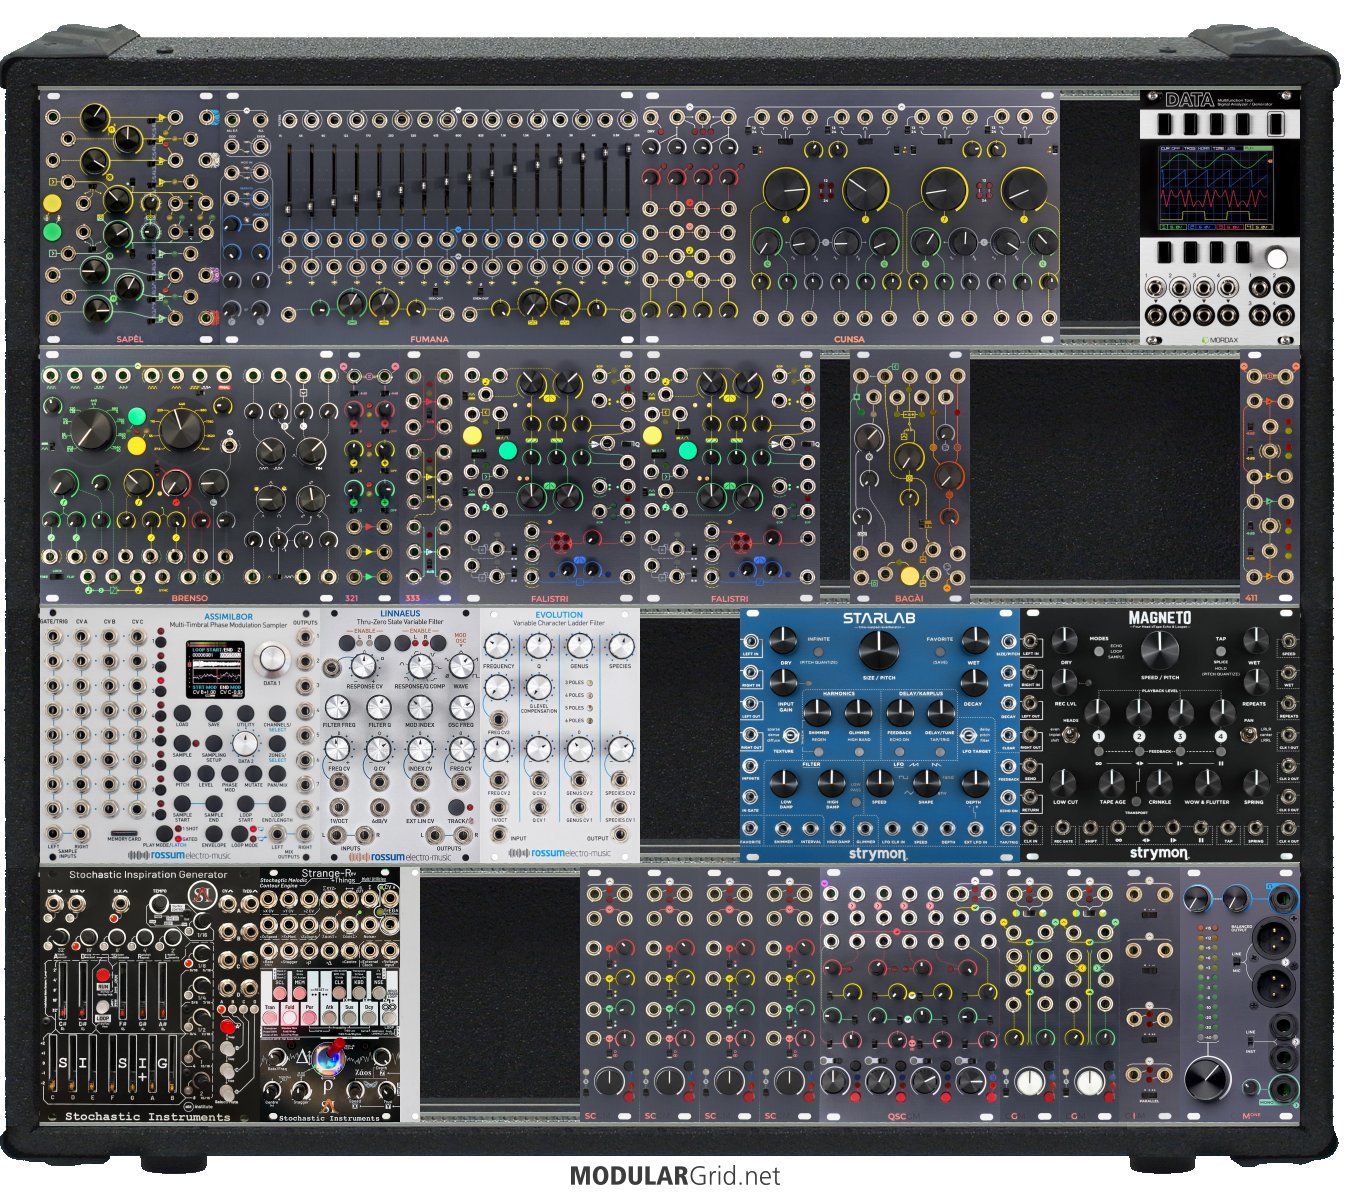Click the large volume knob on output module
This screenshot has height=1197, width=1351.
[1208, 1079]
